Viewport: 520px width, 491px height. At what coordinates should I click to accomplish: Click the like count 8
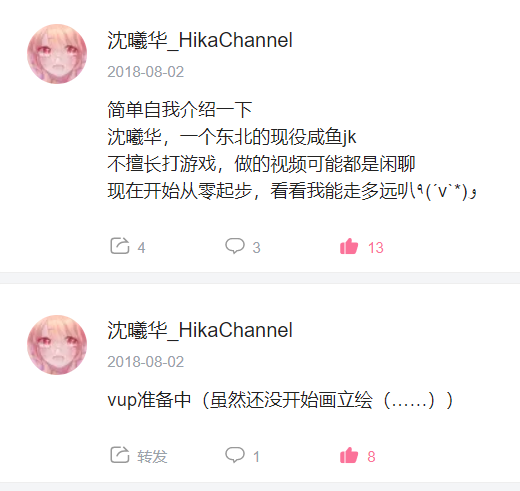coord(372,457)
